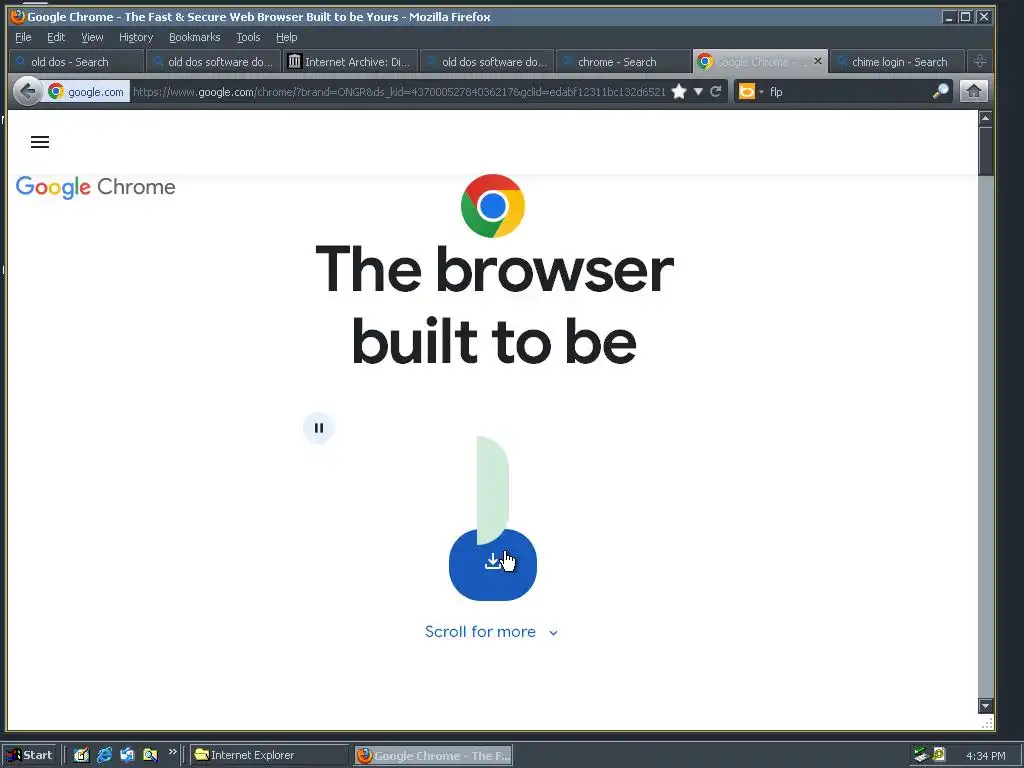The width and height of the screenshot is (1024, 768).
Task: Follow the Scroll for more link
Action: 491,632
